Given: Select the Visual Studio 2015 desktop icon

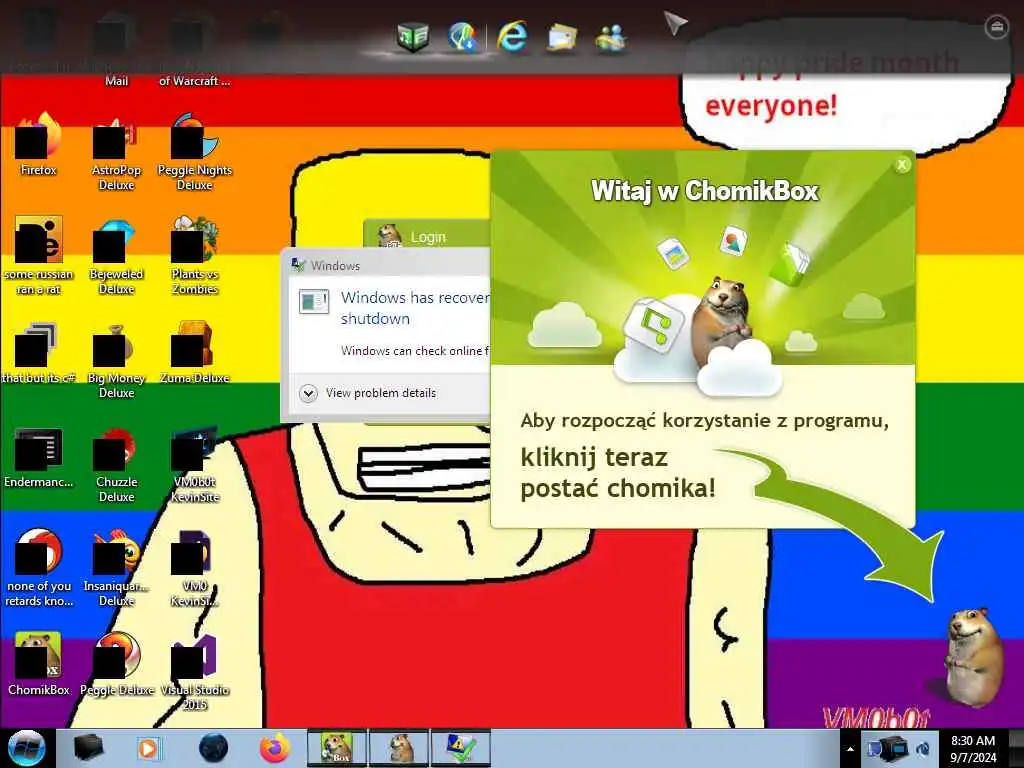Looking at the screenshot, I should click(x=195, y=673).
